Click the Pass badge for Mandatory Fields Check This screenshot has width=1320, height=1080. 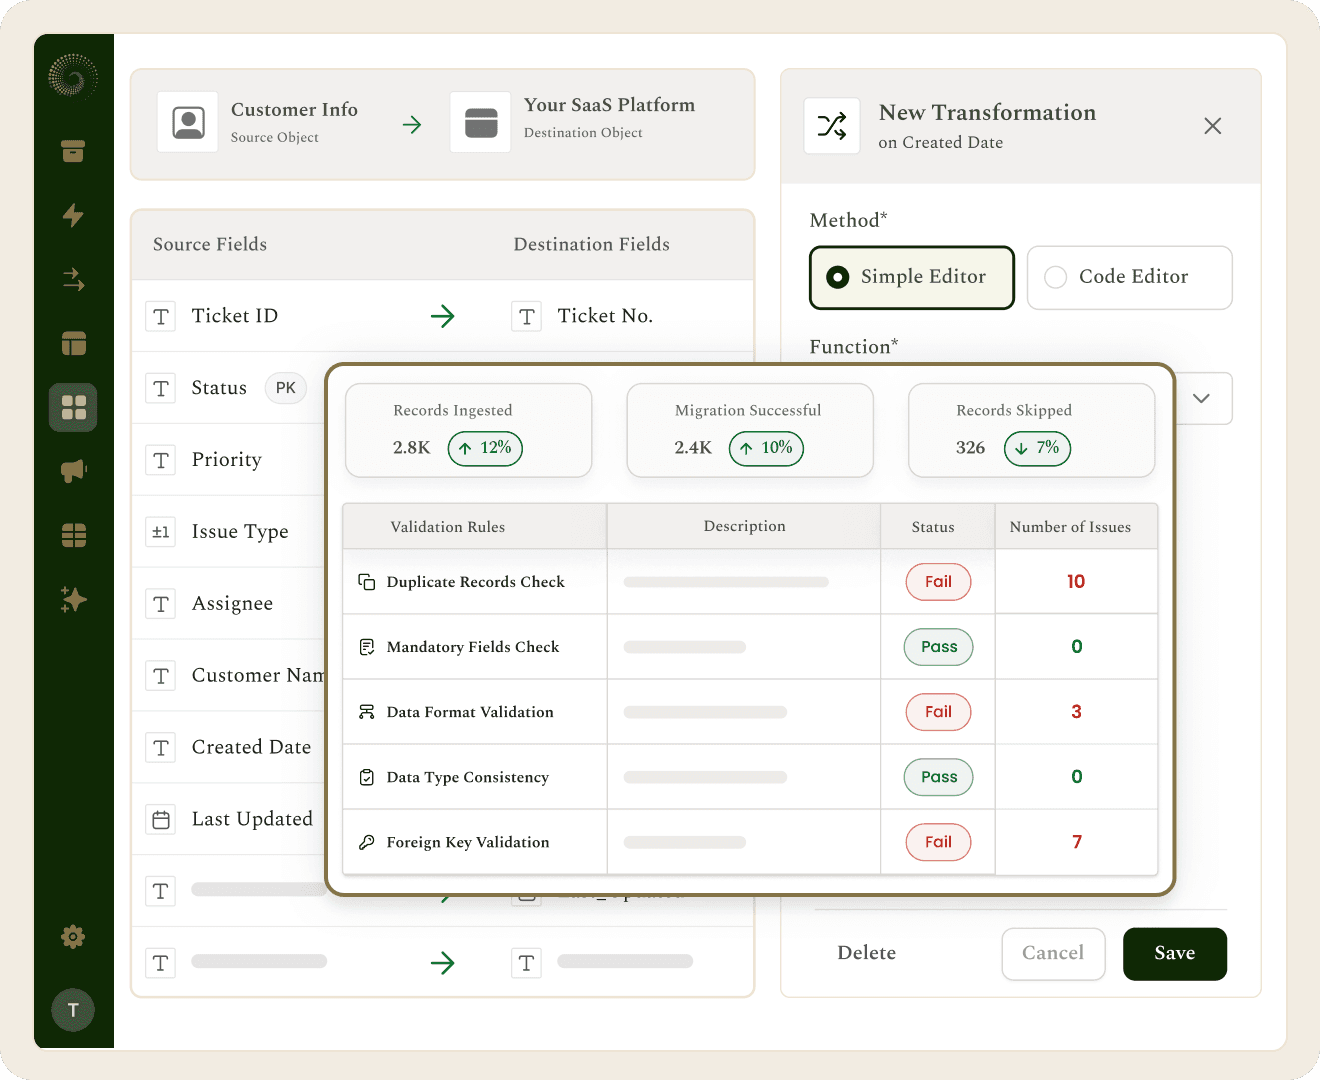click(x=939, y=647)
